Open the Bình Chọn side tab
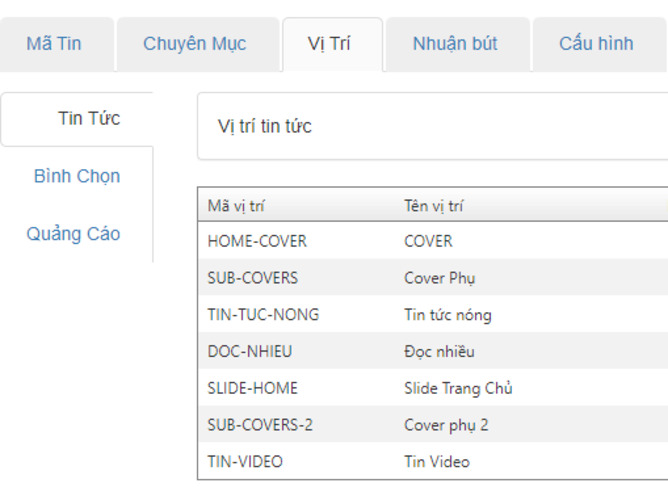Screen dimensions: 668x500 (77, 176)
